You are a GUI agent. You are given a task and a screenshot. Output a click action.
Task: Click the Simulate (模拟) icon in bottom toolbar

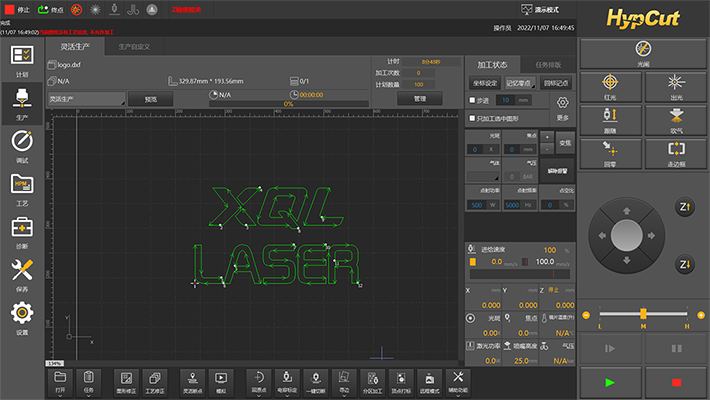click(x=222, y=380)
